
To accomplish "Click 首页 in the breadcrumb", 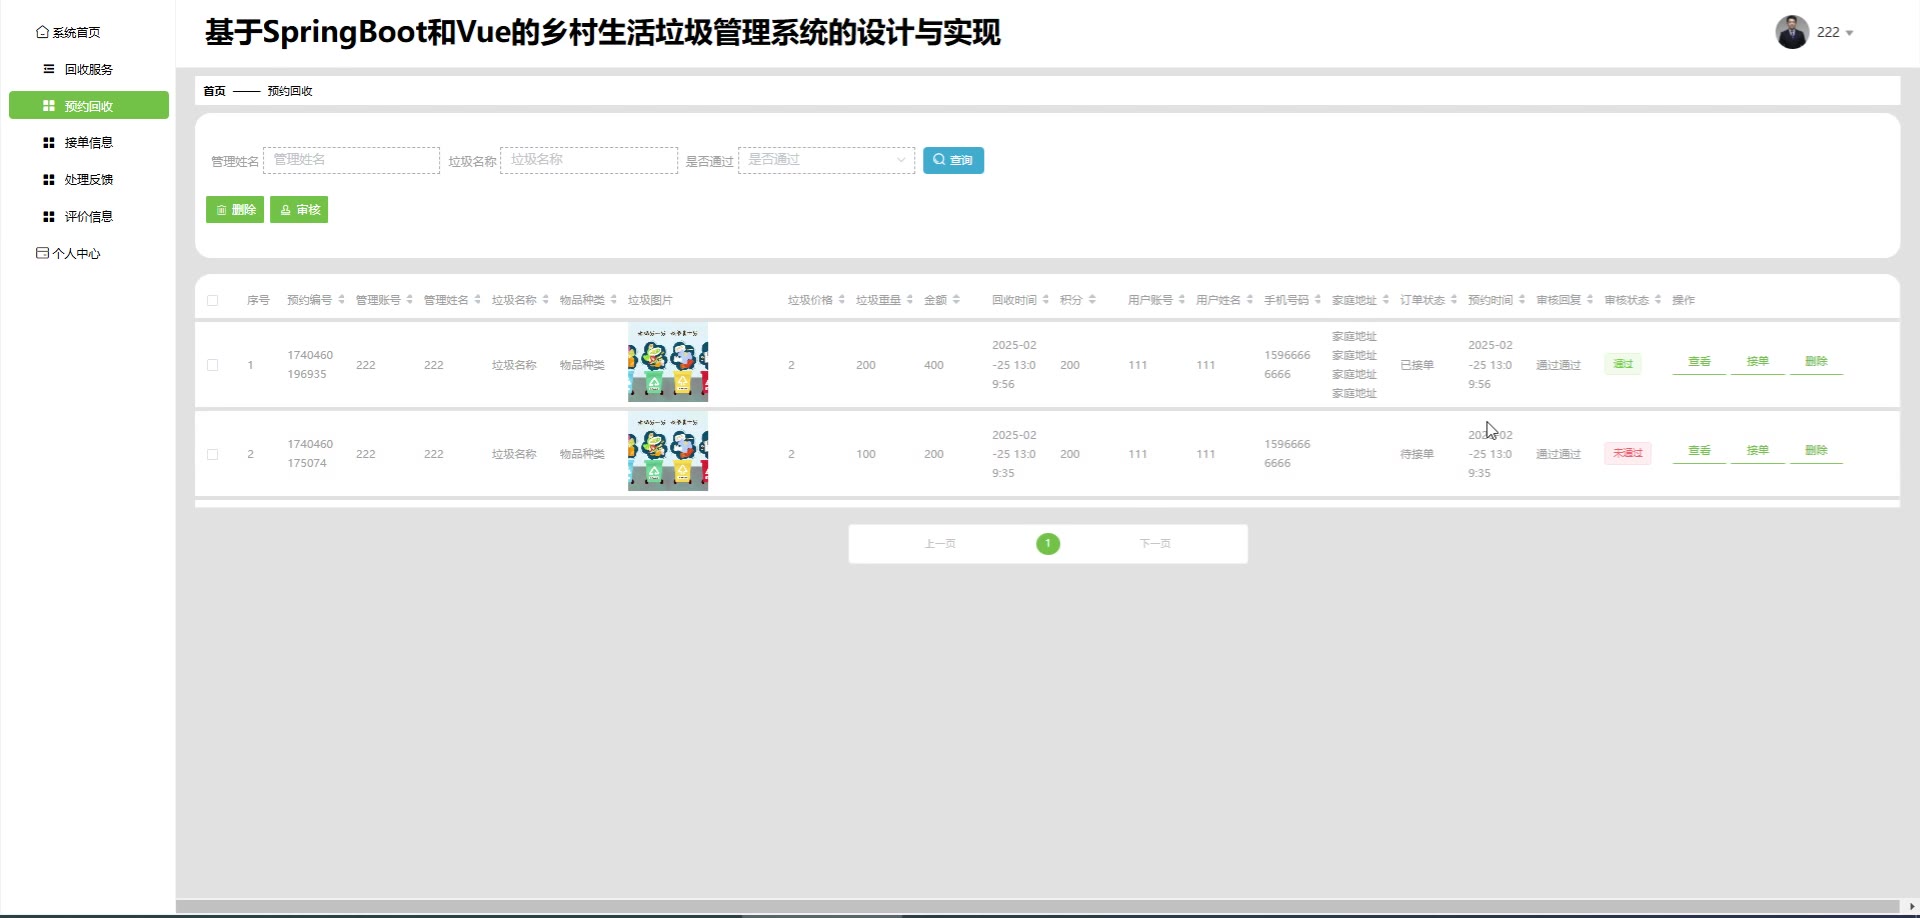I will click(x=214, y=91).
